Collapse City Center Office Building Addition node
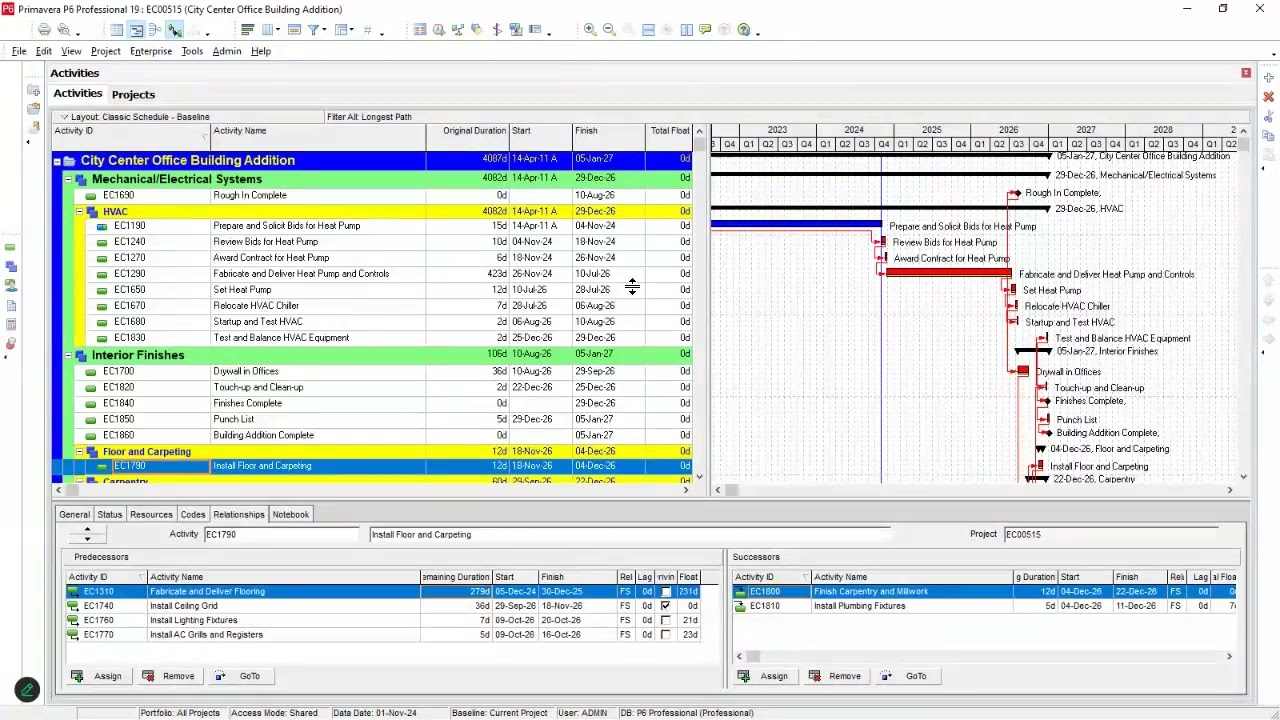This screenshot has width=1280, height=720. [57, 161]
